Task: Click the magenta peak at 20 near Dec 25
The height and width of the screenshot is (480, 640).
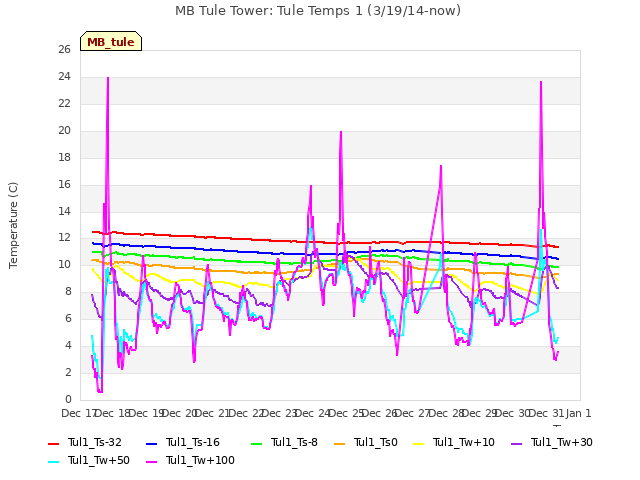Action: coord(341,133)
